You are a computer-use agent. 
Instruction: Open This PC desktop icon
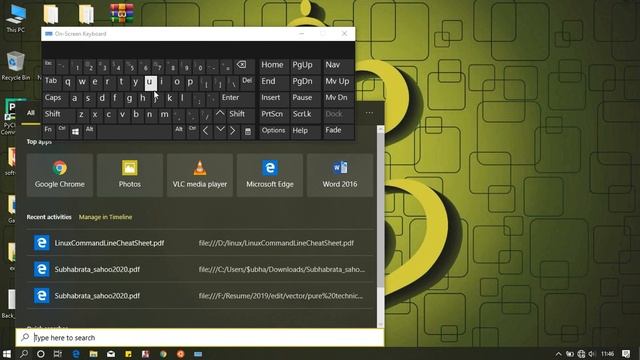point(15,18)
